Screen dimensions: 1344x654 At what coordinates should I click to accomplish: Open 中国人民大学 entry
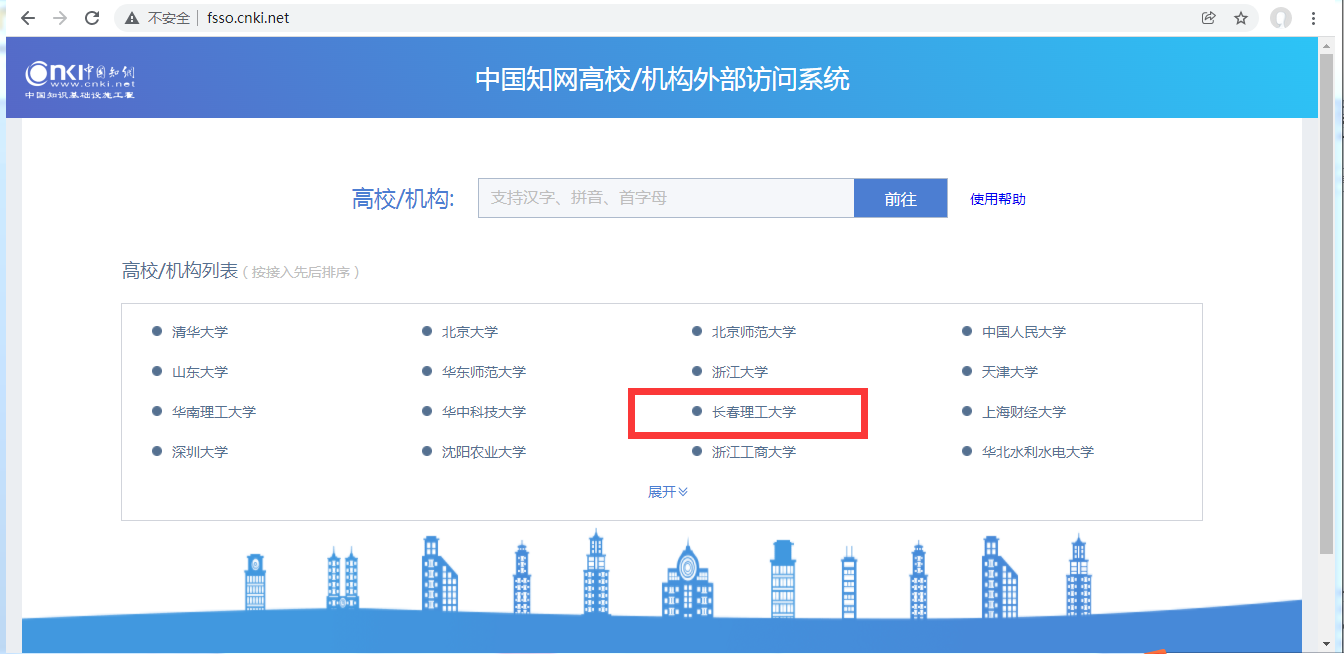1024,332
